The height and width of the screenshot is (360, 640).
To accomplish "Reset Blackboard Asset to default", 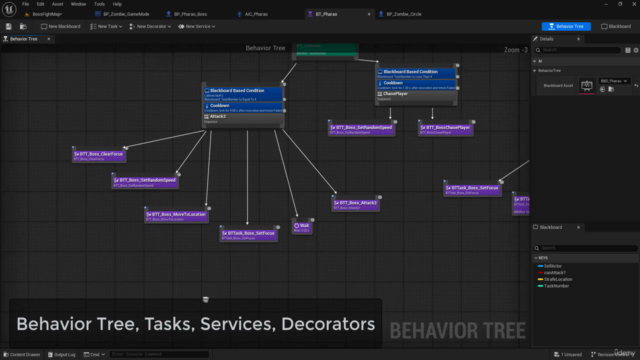I will click(636, 86).
